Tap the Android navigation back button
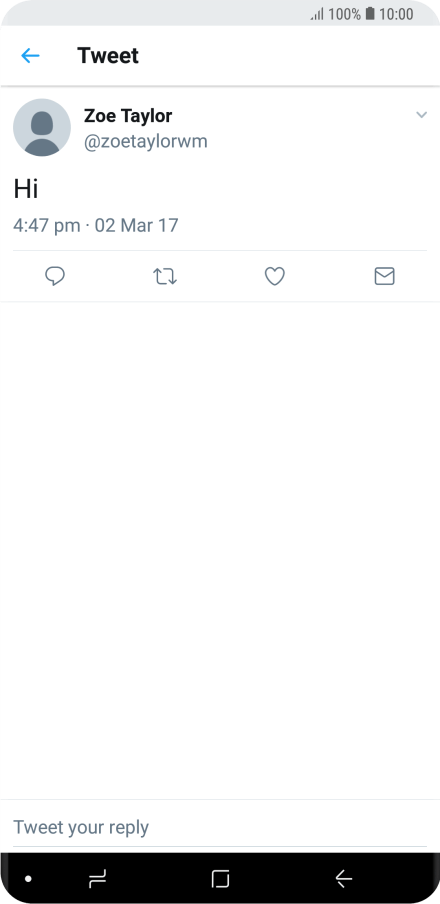 (x=344, y=879)
